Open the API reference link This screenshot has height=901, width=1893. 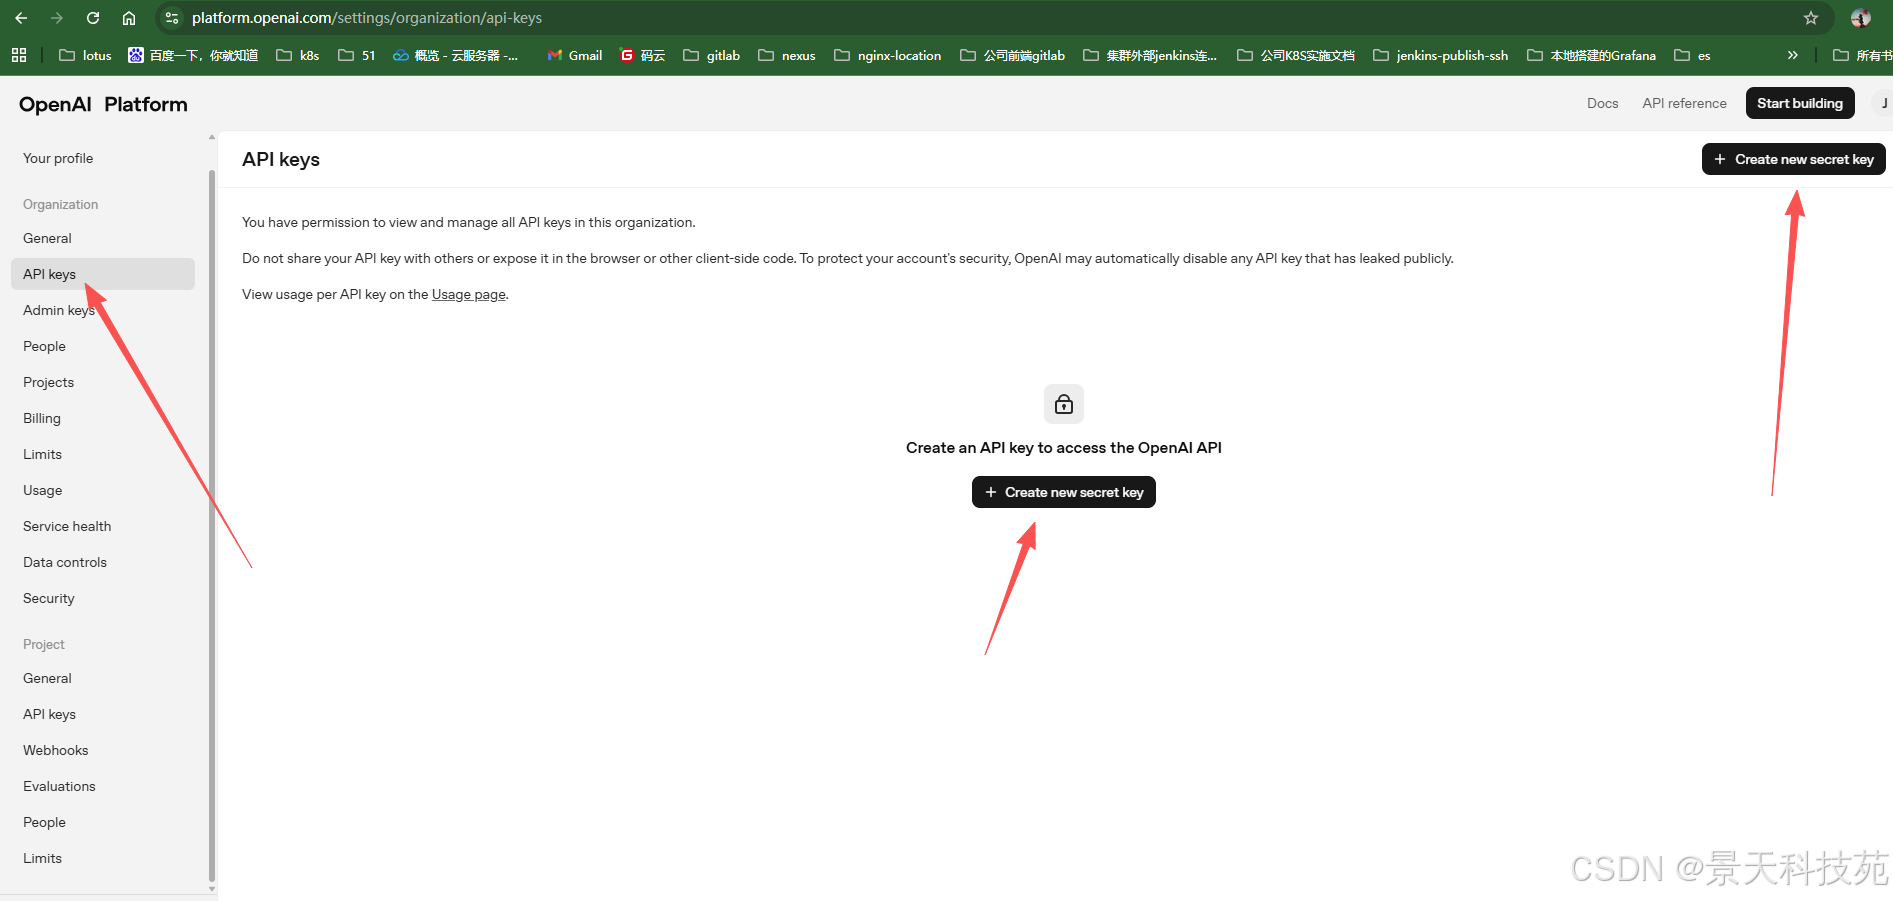1684,103
